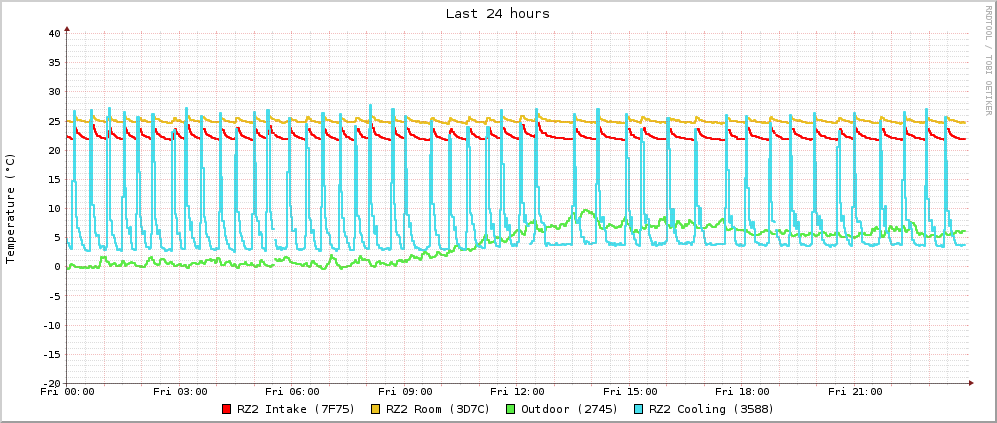Image resolution: width=997 pixels, height=423 pixels.
Task: Select the 'RZ2 Intake (7F75)' legend label
Action: click(294, 409)
